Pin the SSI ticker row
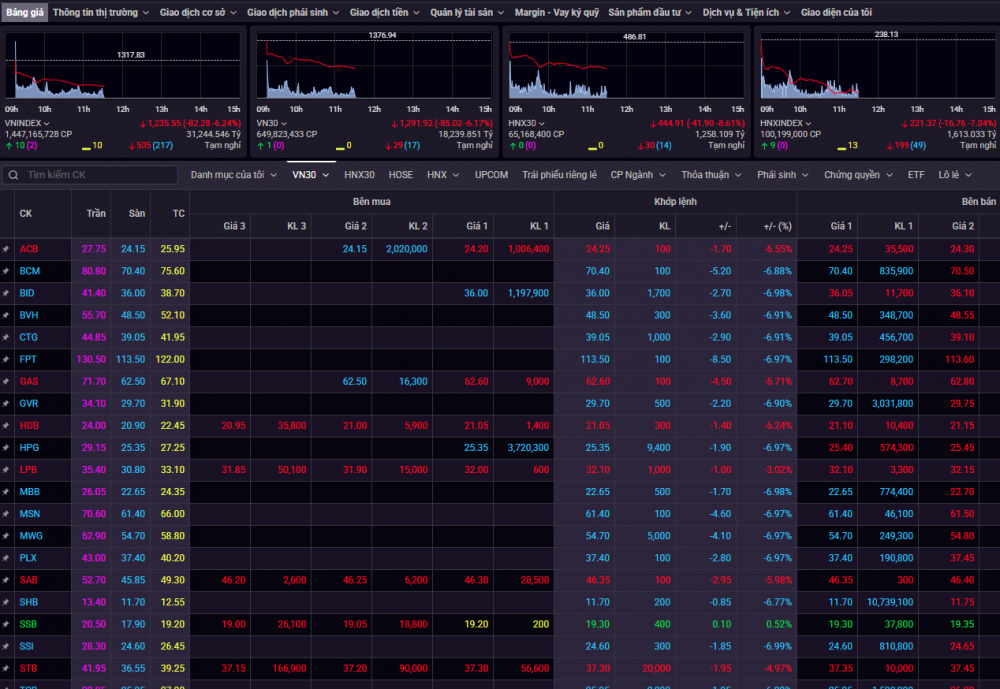Image resolution: width=1000 pixels, height=689 pixels. pyautogui.click(x=6, y=646)
